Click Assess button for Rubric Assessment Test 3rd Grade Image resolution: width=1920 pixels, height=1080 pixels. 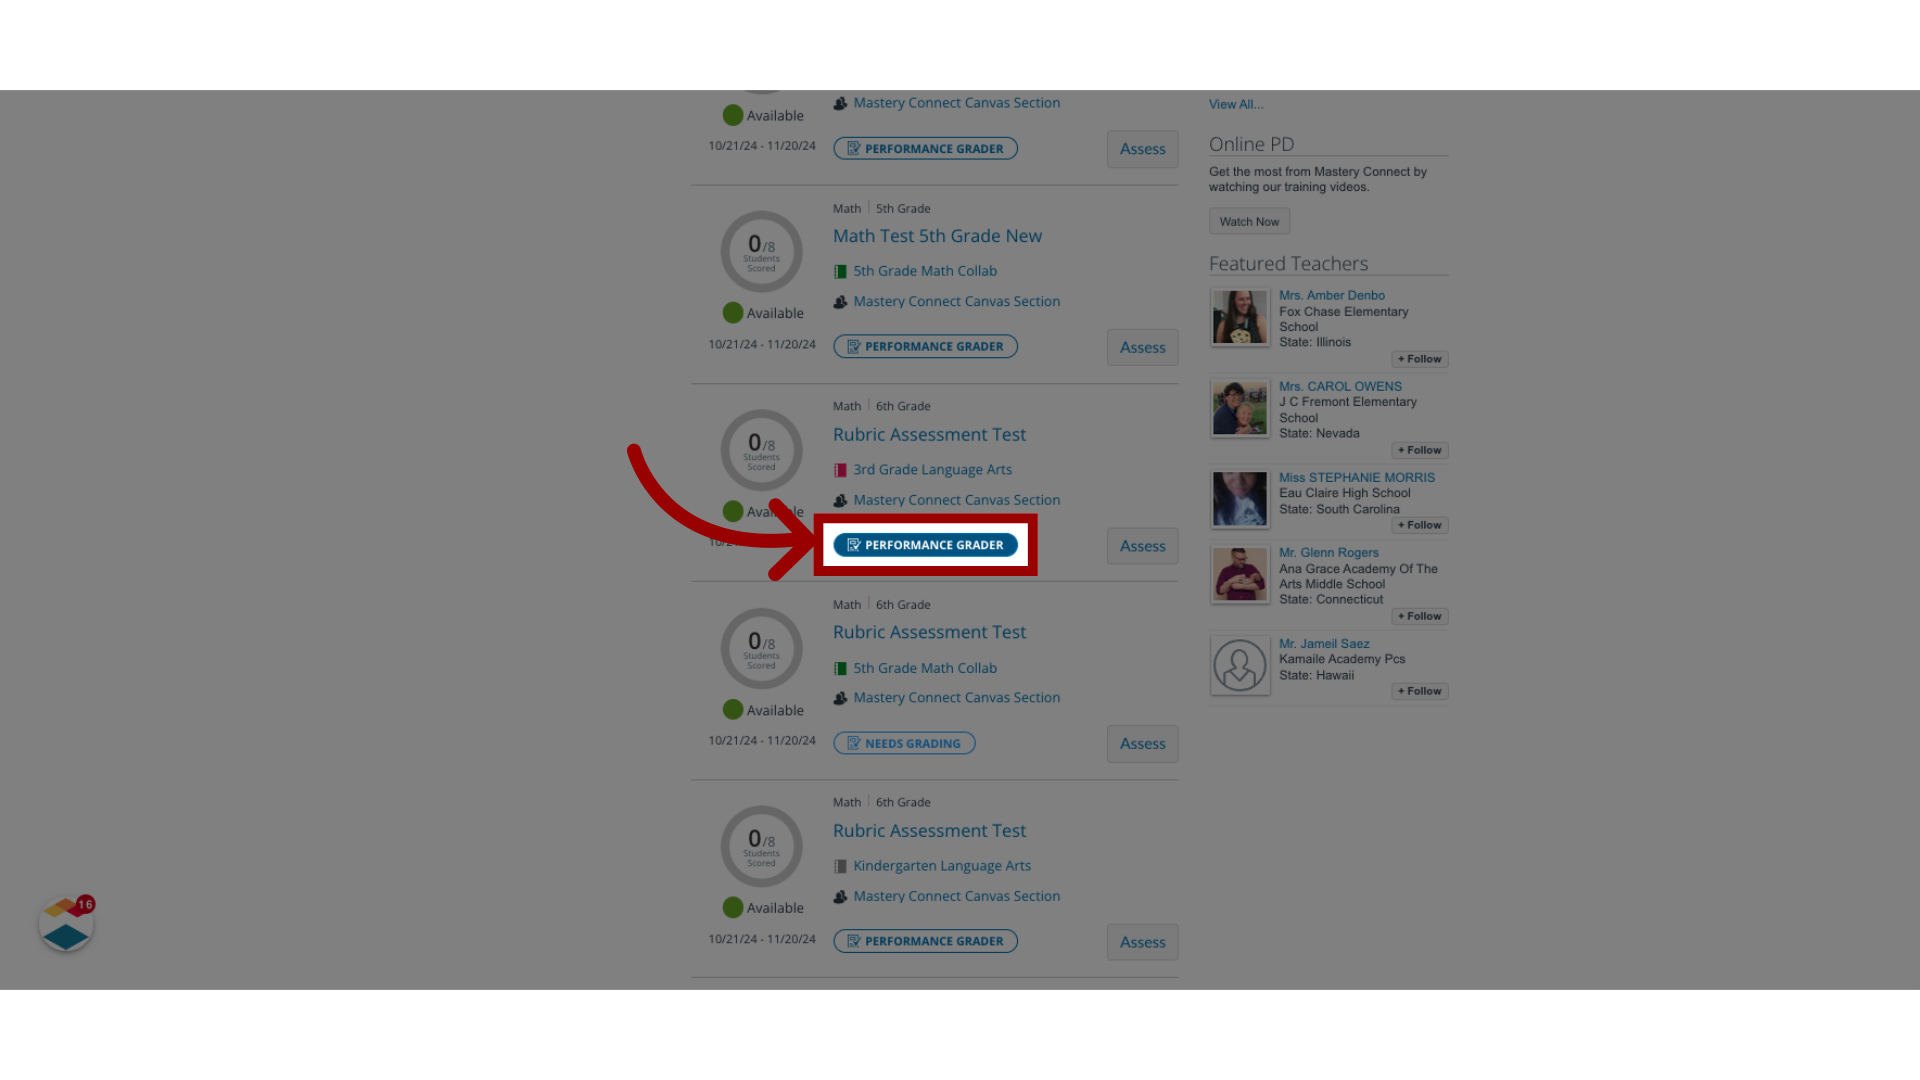point(1142,545)
